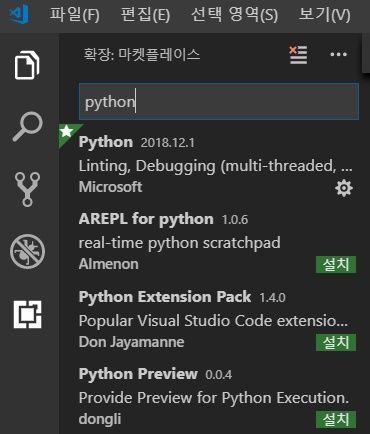Open gear manage menu for Python extension
The width and height of the screenshot is (370, 434).
pos(344,188)
